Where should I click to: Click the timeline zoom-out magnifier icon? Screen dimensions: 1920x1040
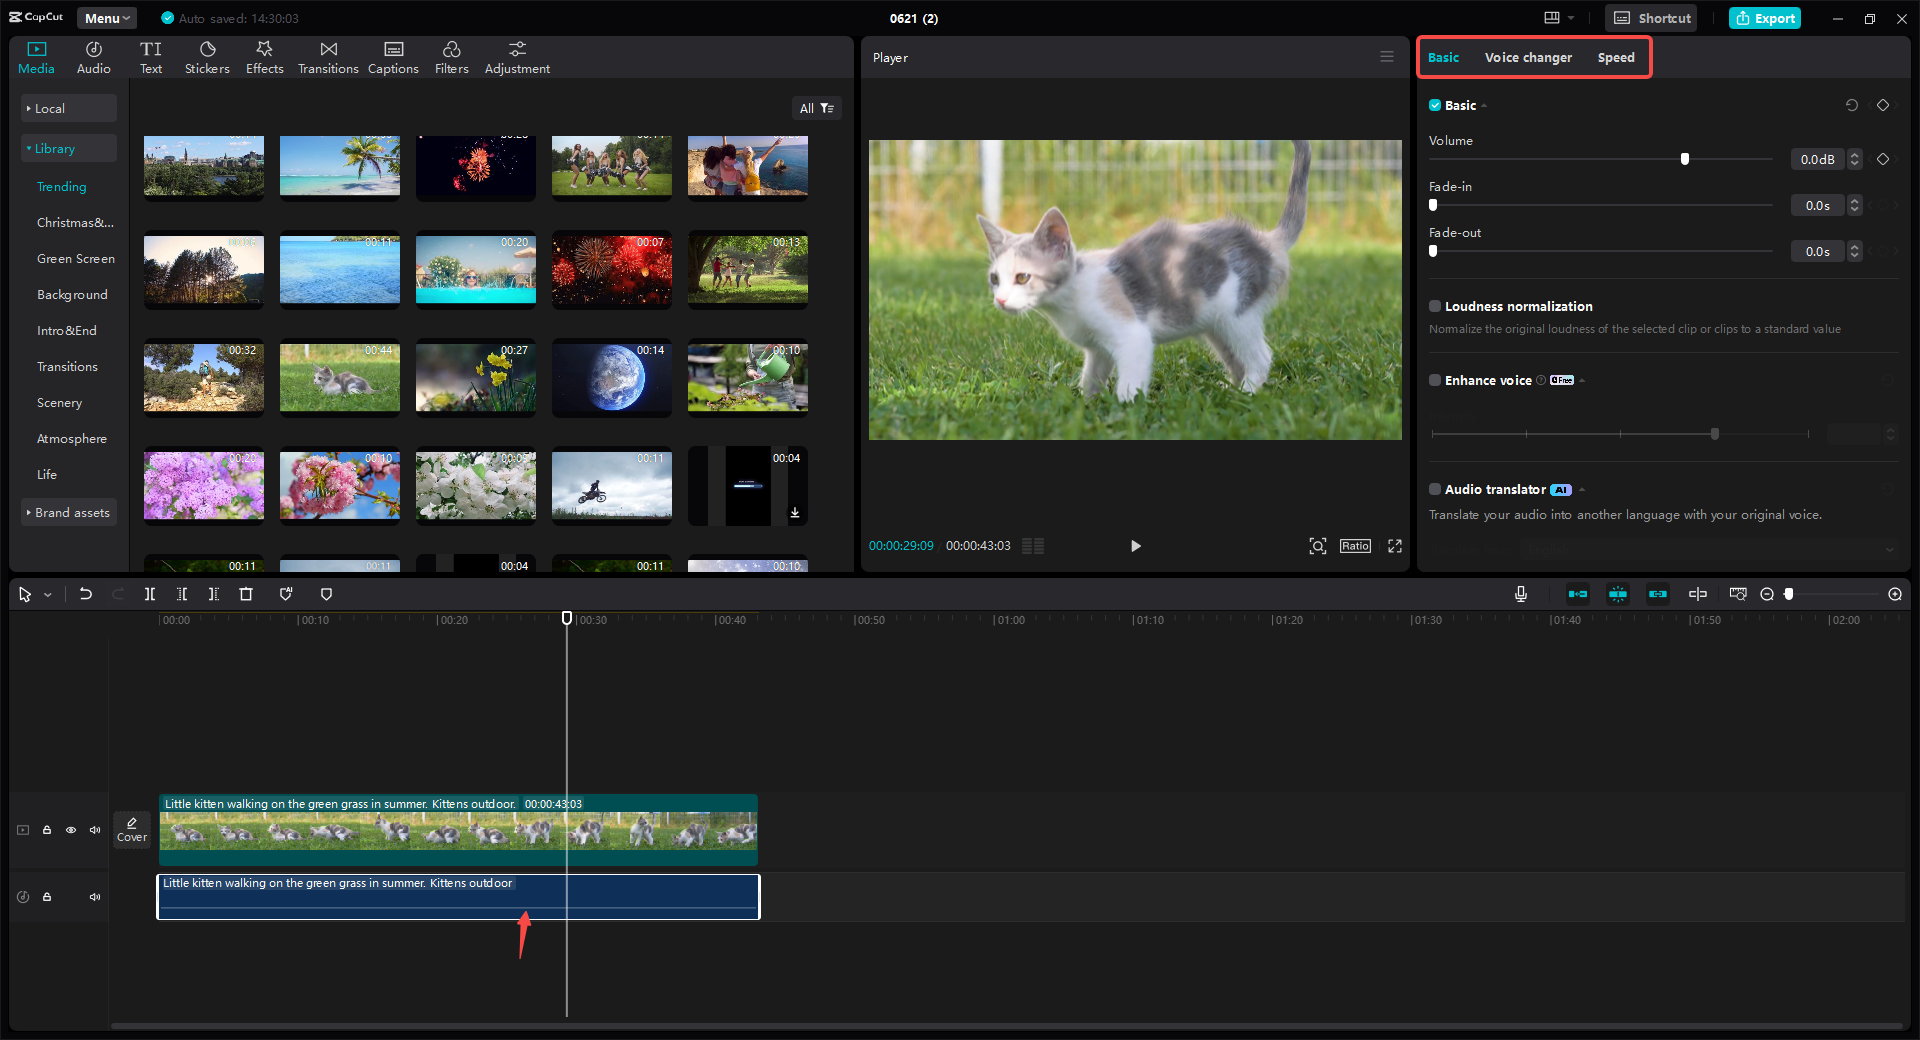click(x=1767, y=594)
